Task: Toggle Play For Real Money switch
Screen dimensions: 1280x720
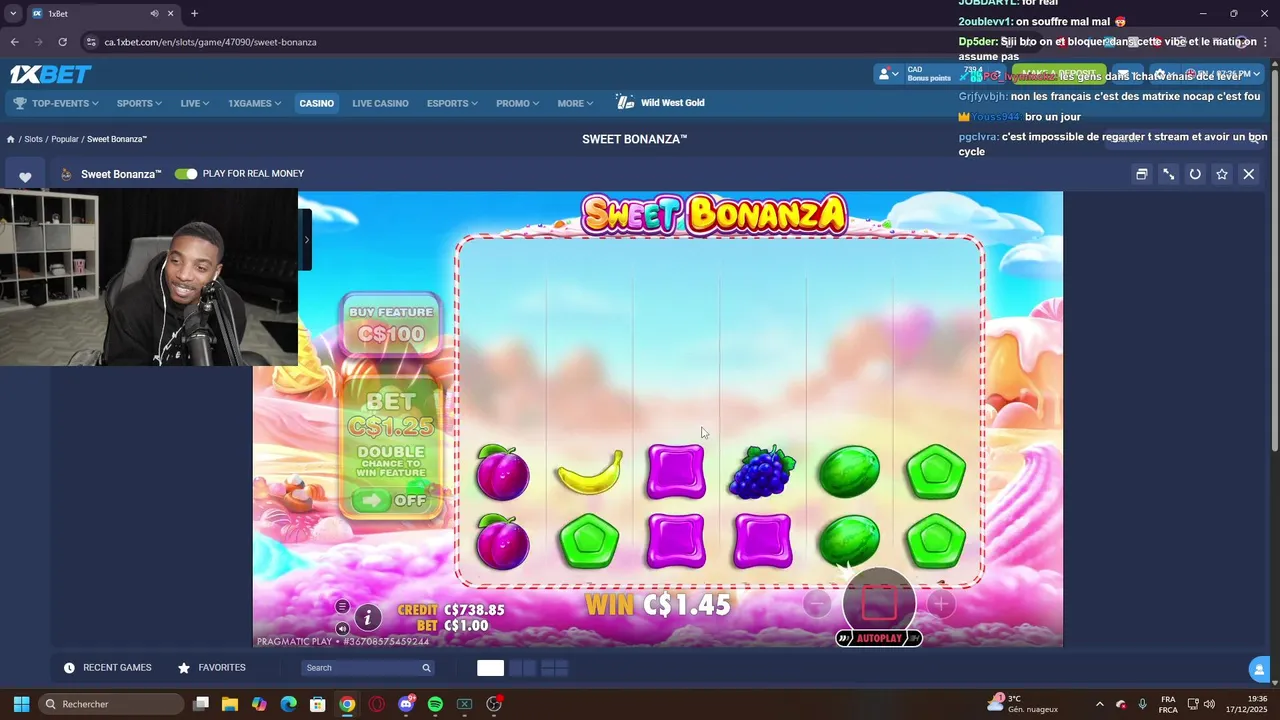Action: pos(186,174)
